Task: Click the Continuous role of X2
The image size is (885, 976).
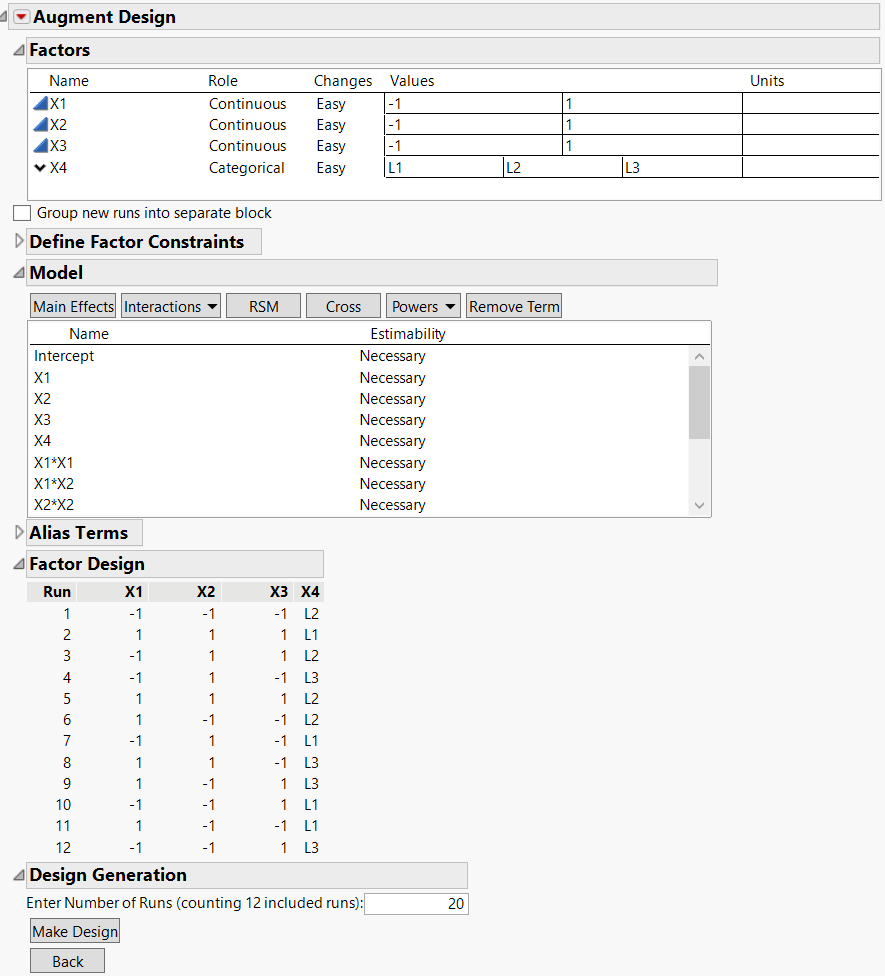Action: pyautogui.click(x=247, y=124)
